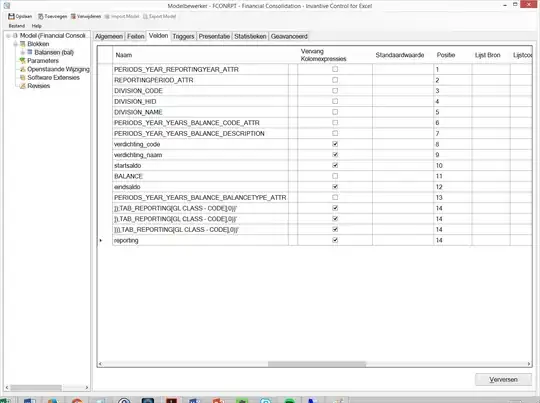Image resolution: width=540 pixels, height=403 pixels.
Task: Collapse the Model (Financial Consol.) tree node
Action: click(8, 35)
